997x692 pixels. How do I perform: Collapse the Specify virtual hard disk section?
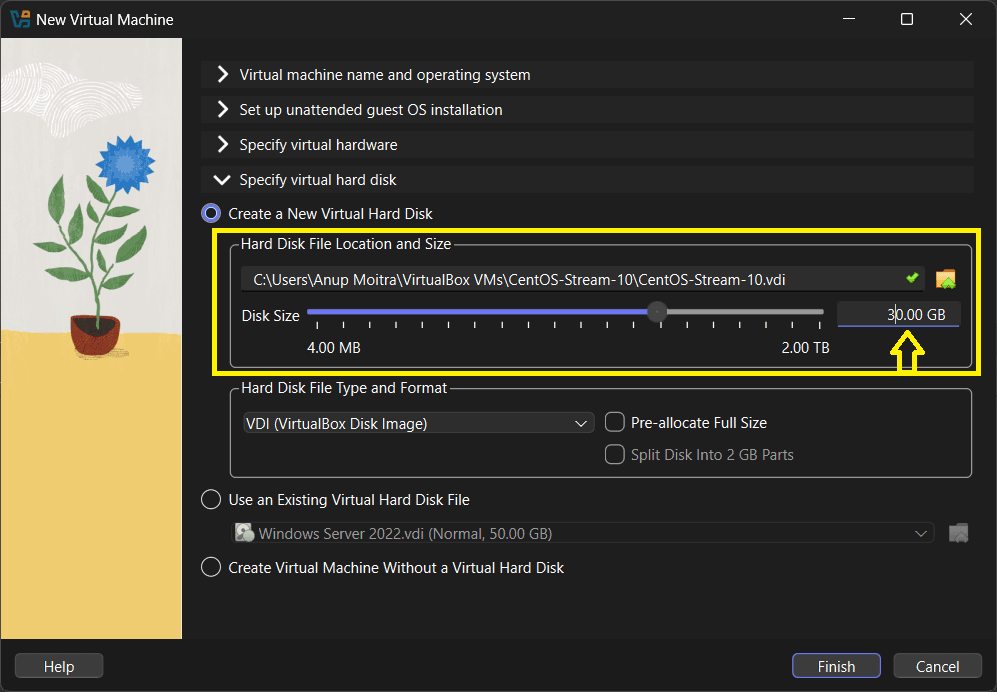(317, 180)
